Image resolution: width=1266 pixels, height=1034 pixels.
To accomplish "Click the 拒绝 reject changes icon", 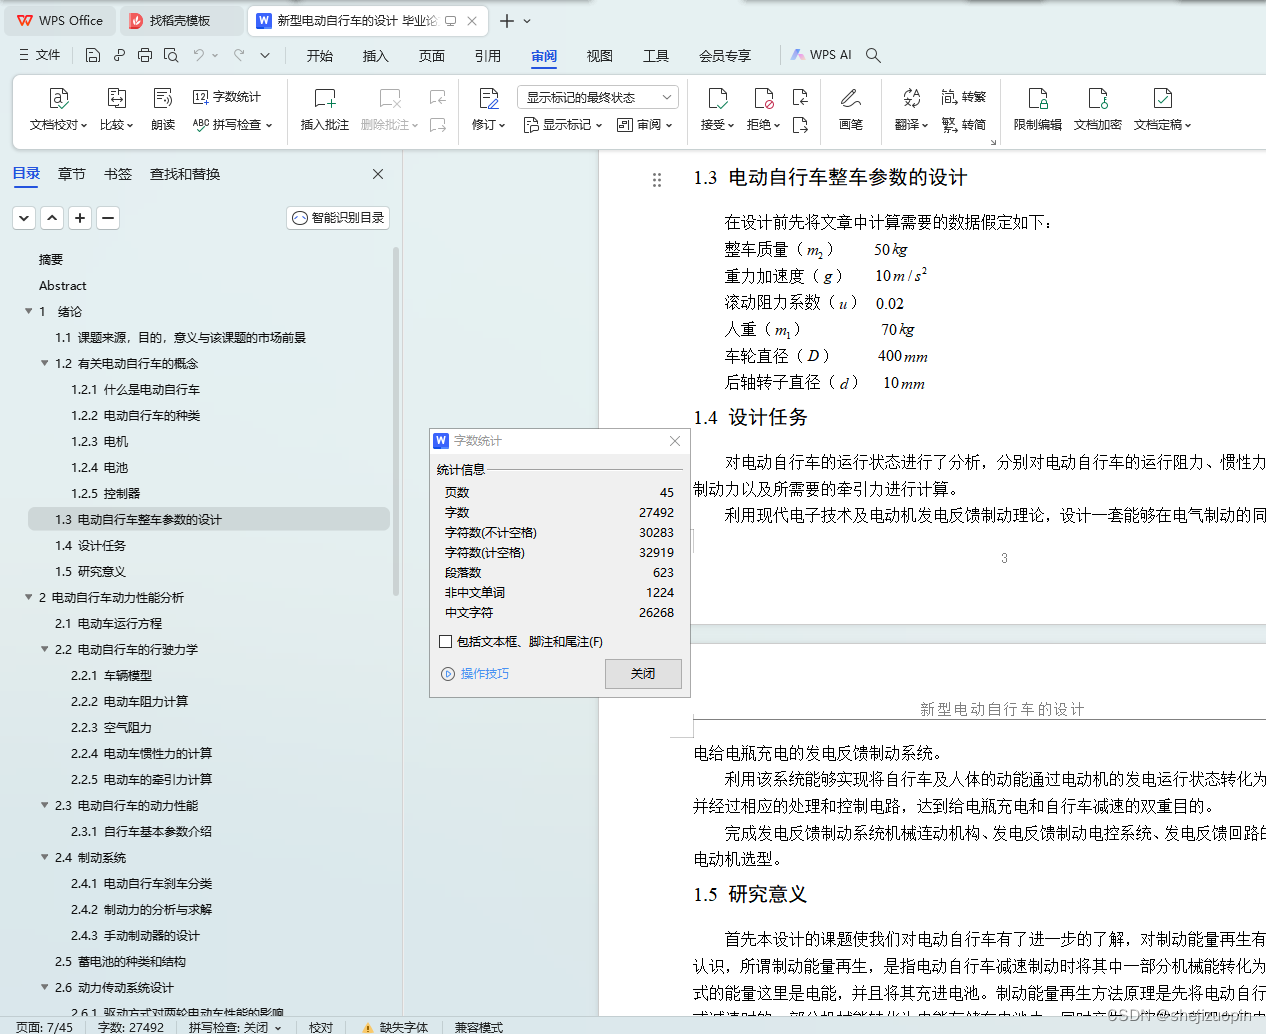I will [x=763, y=99].
